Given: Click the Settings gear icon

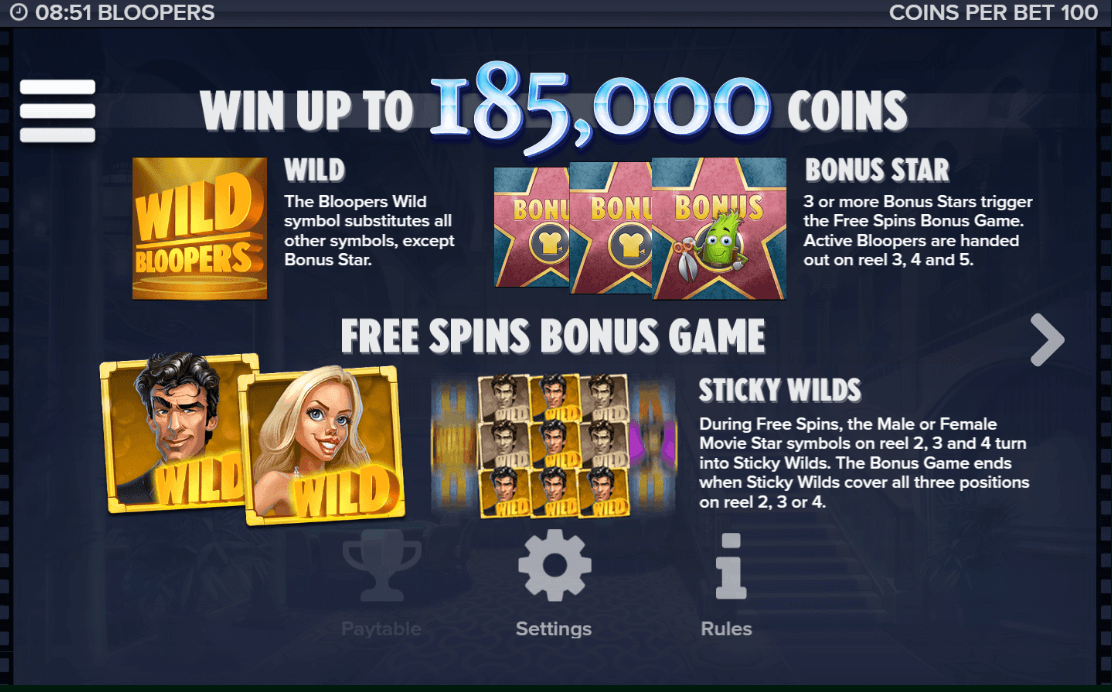Looking at the screenshot, I should coord(555,566).
